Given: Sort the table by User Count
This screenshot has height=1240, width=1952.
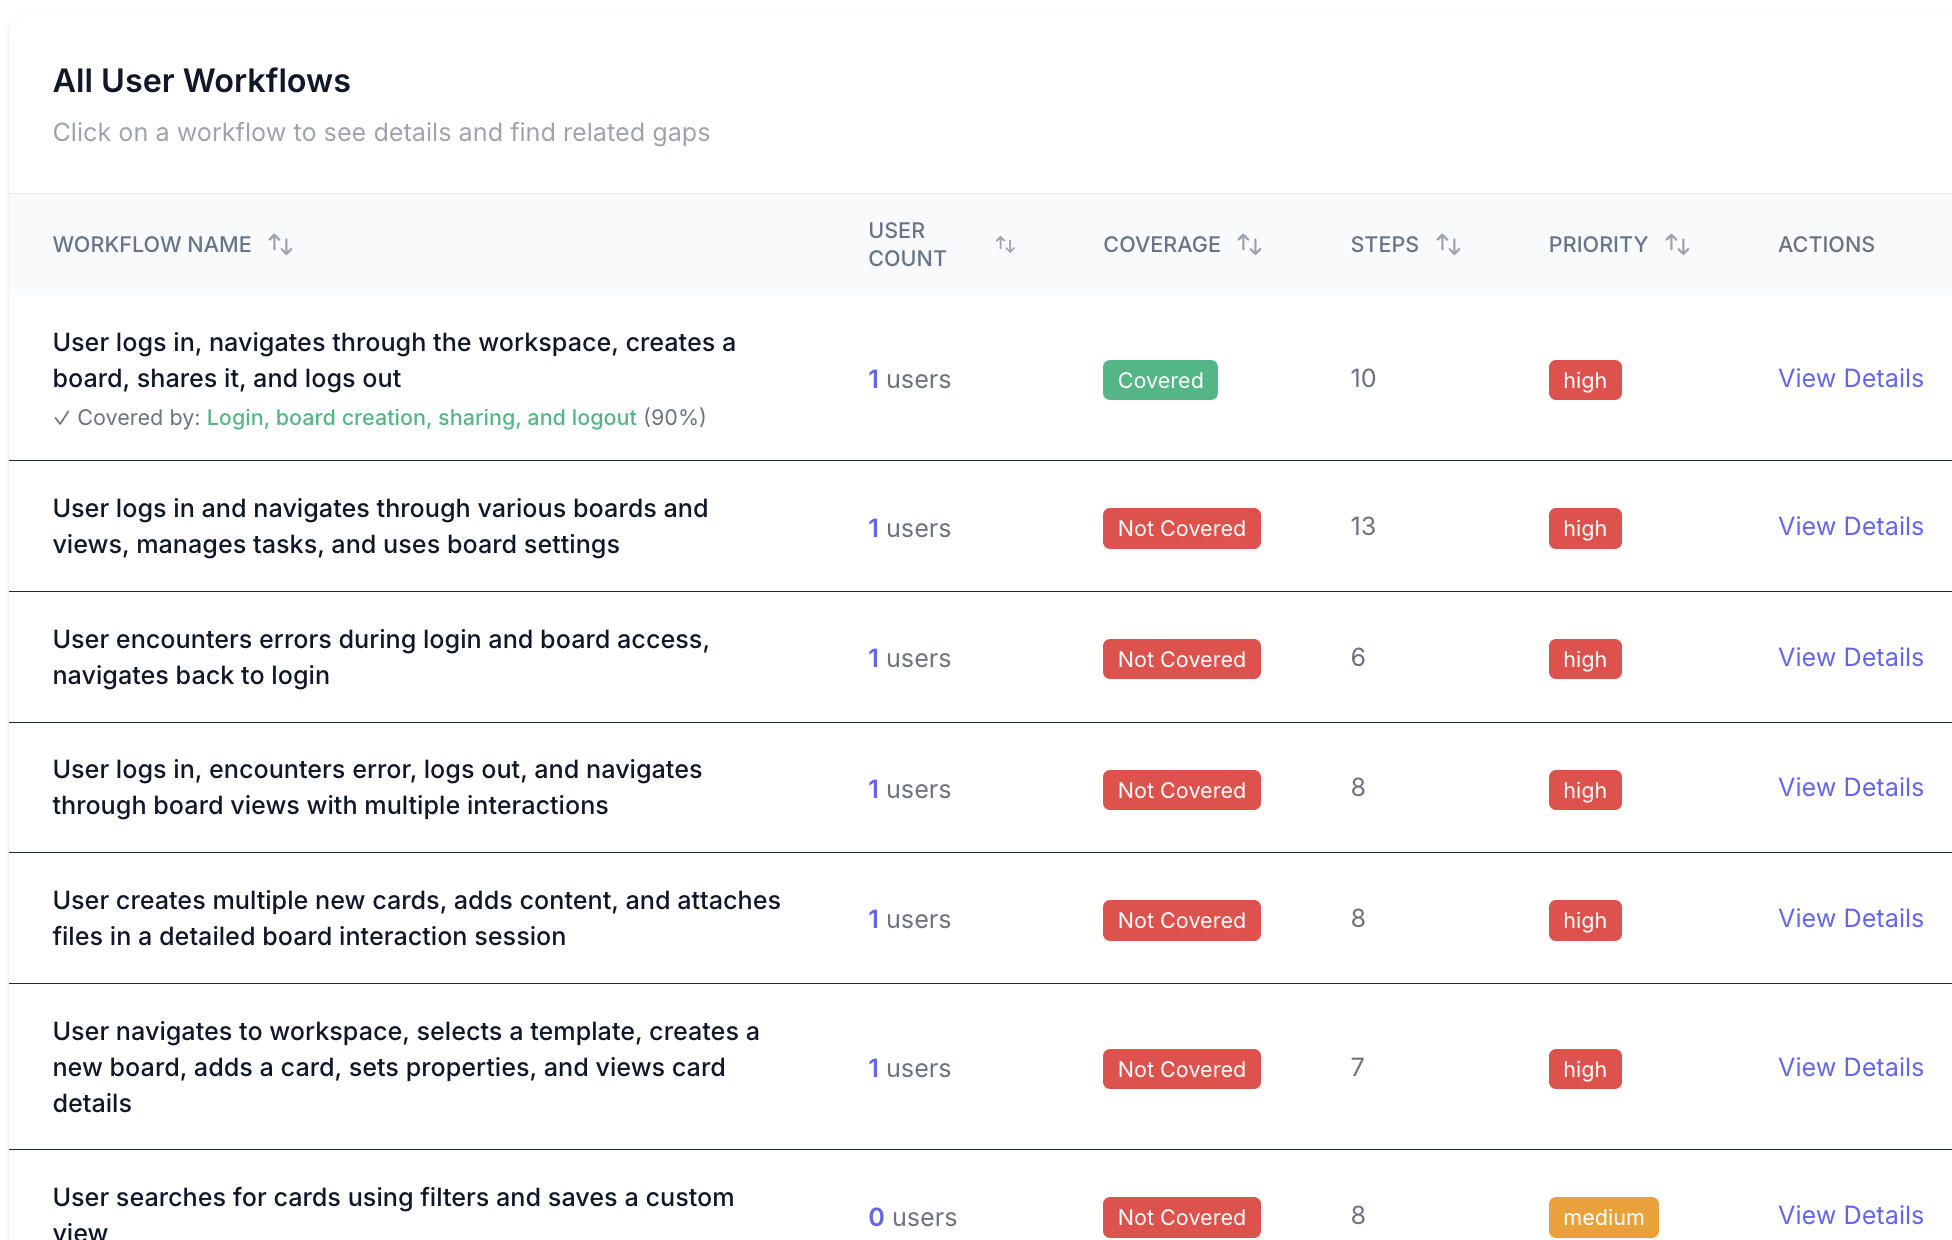Looking at the screenshot, I should (x=1006, y=243).
